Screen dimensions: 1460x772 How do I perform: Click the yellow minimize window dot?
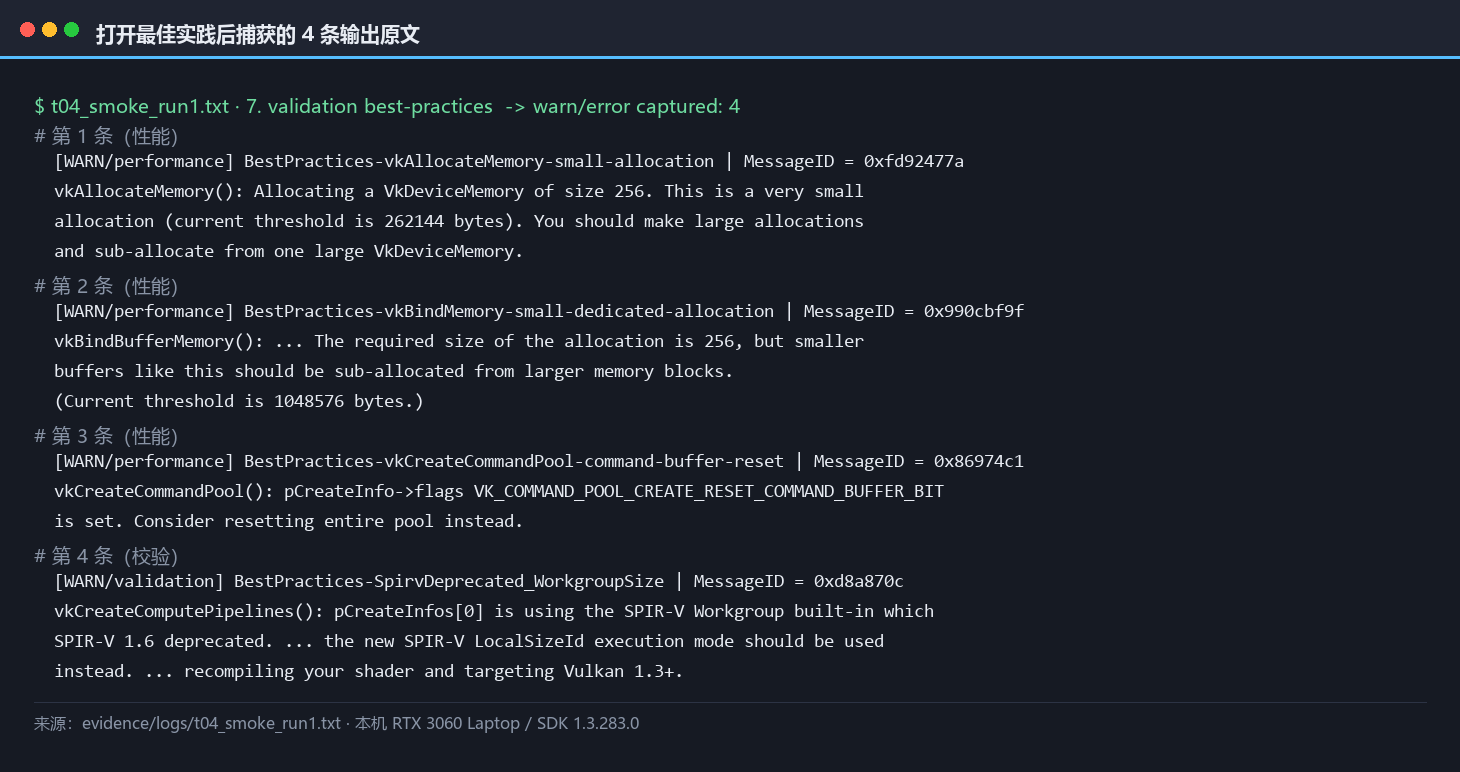(x=49, y=30)
